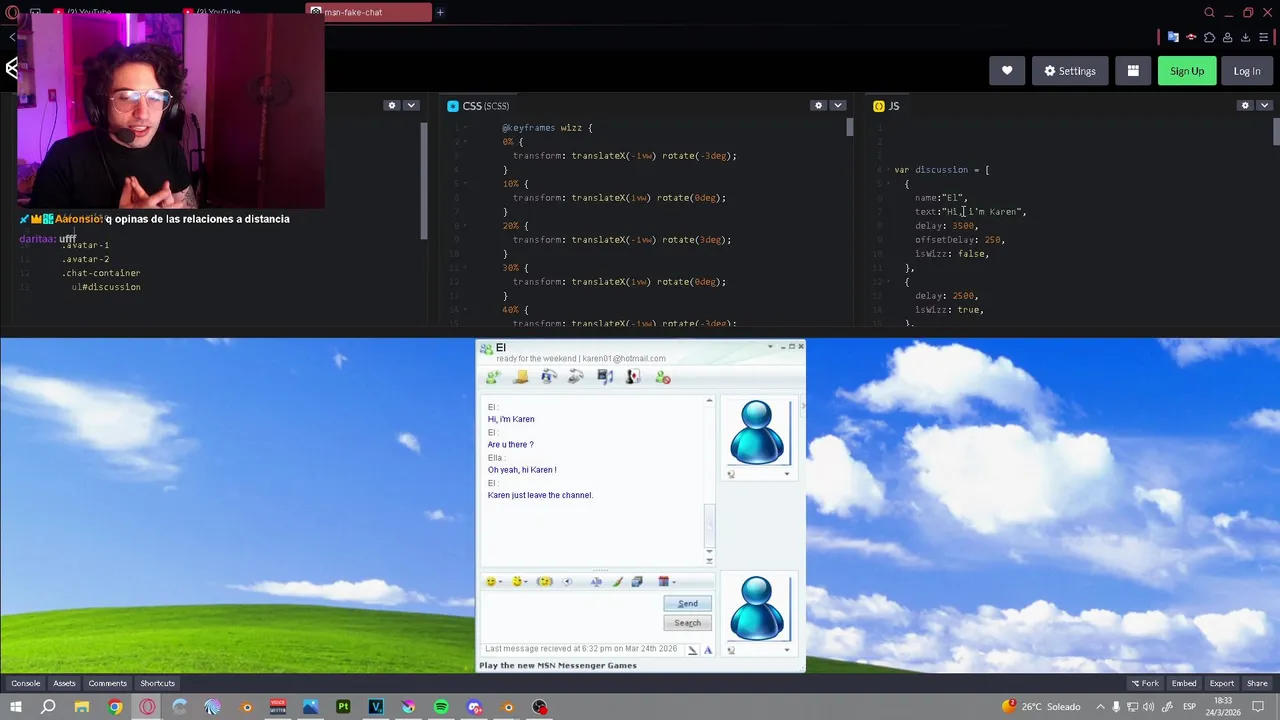Expand the HTML editor dropdown chevron
This screenshot has width=1280, height=720.
[411, 105]
